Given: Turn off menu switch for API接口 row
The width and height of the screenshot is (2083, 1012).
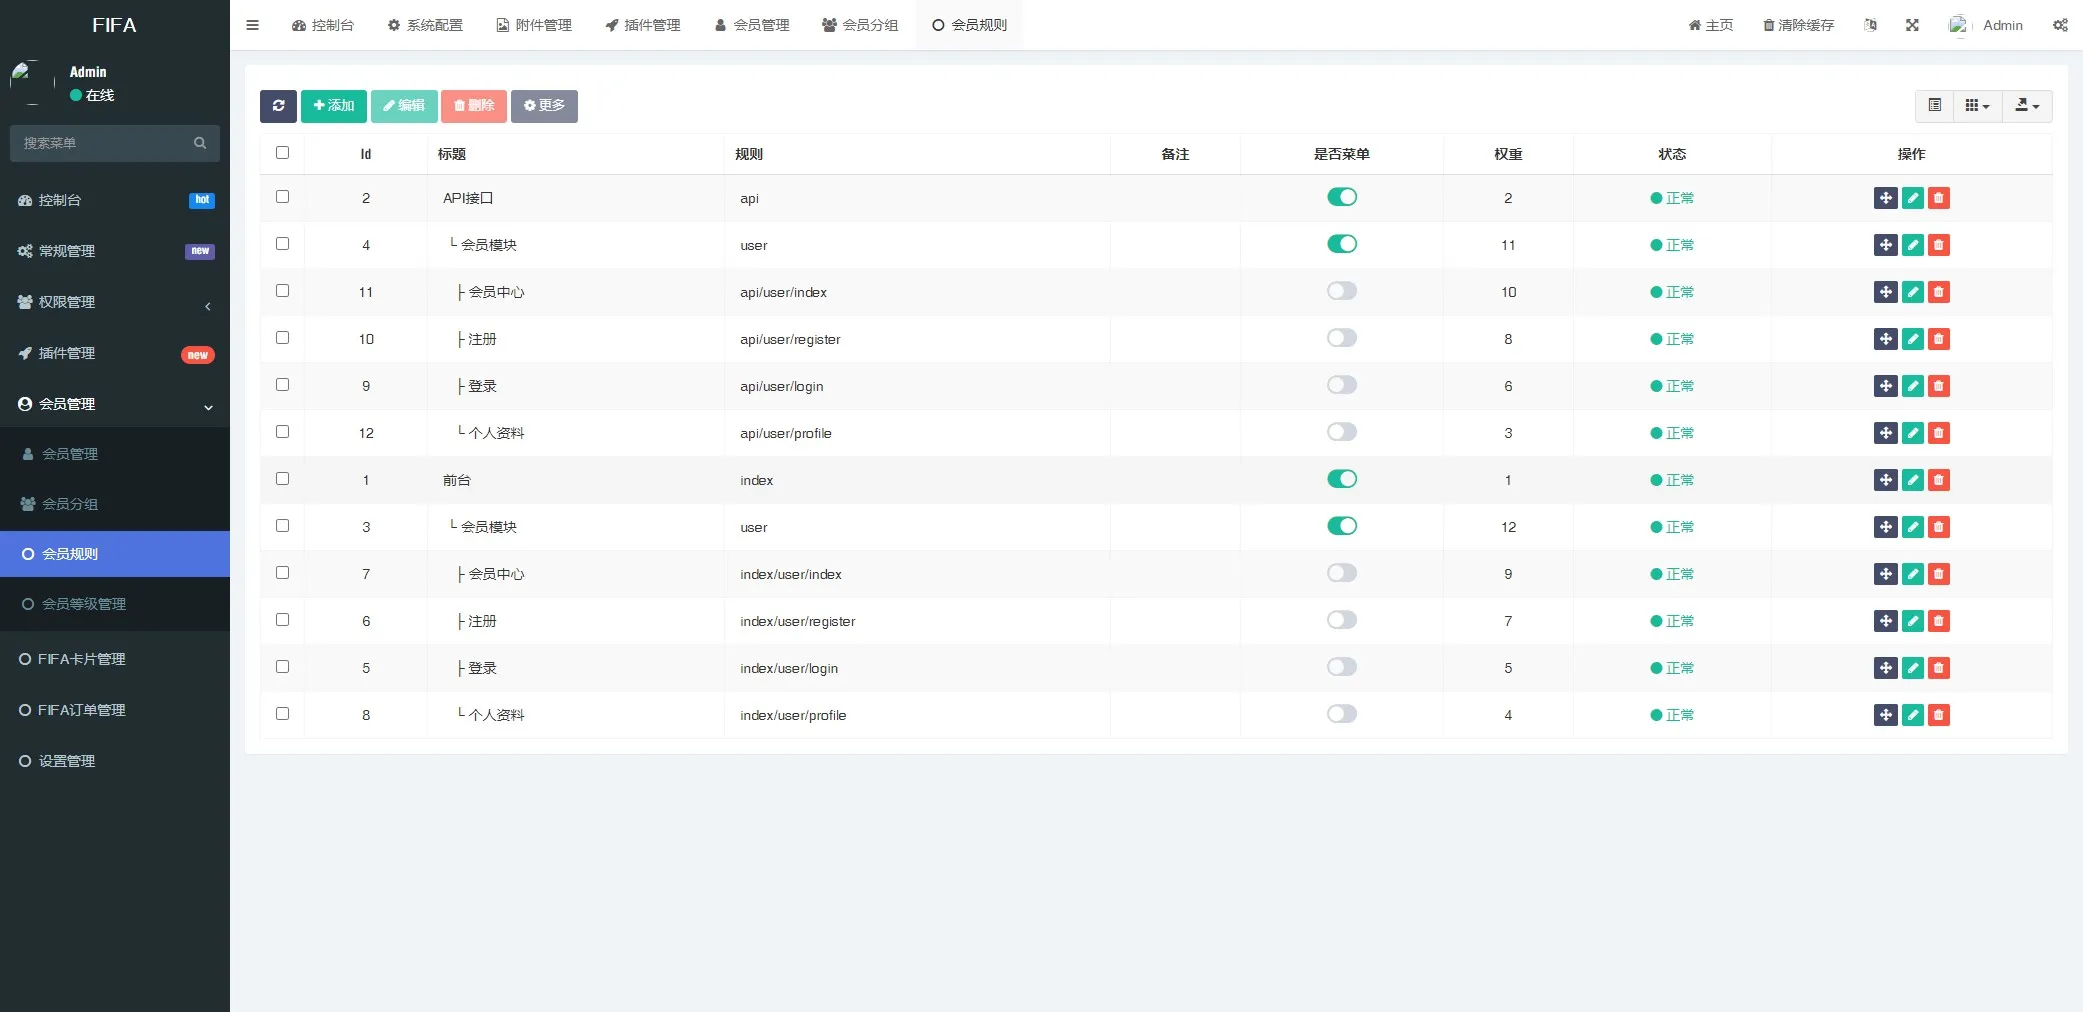Looking at the screenshot, I should click(1342, 197).
